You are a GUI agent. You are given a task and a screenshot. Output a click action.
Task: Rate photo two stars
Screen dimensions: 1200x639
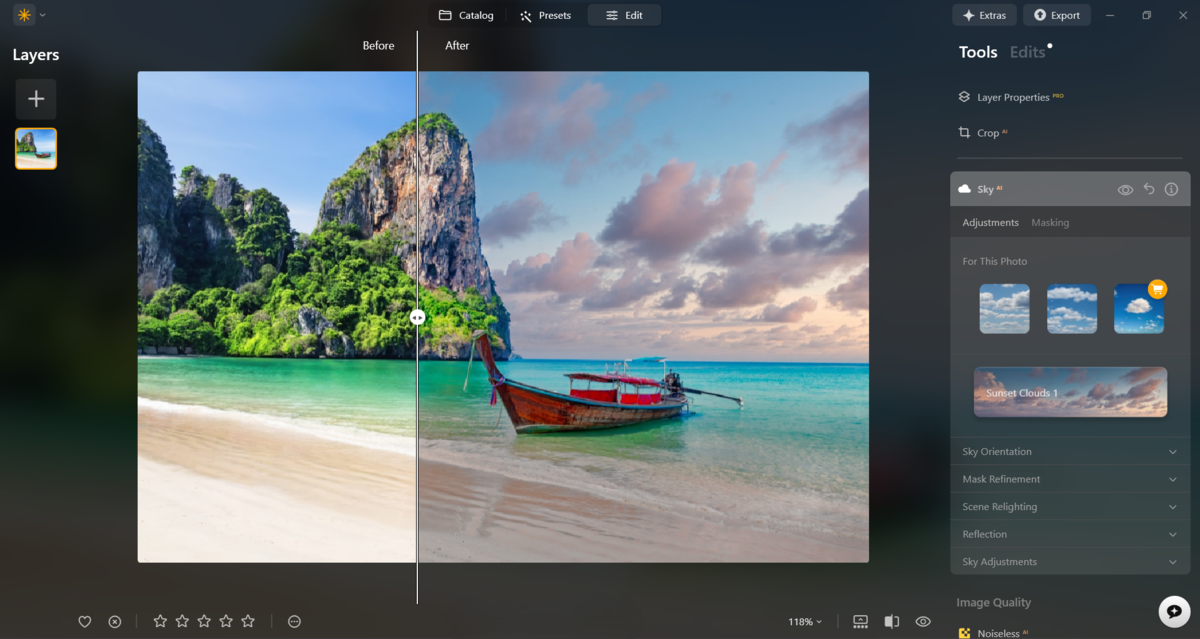pos(182,622)
